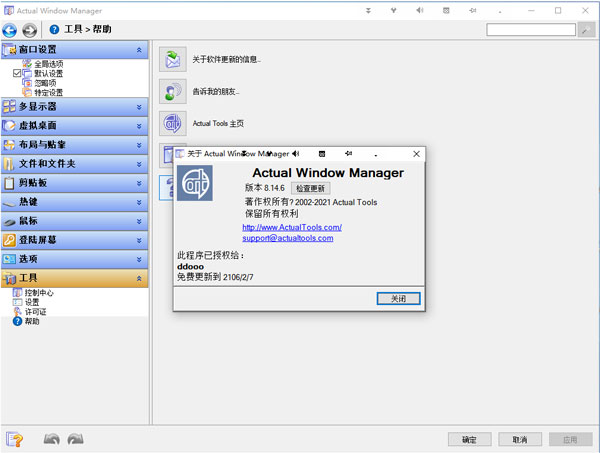600x453 pixels.
Task: Collapse the 工具 section chevron
Action: [139, 279]
